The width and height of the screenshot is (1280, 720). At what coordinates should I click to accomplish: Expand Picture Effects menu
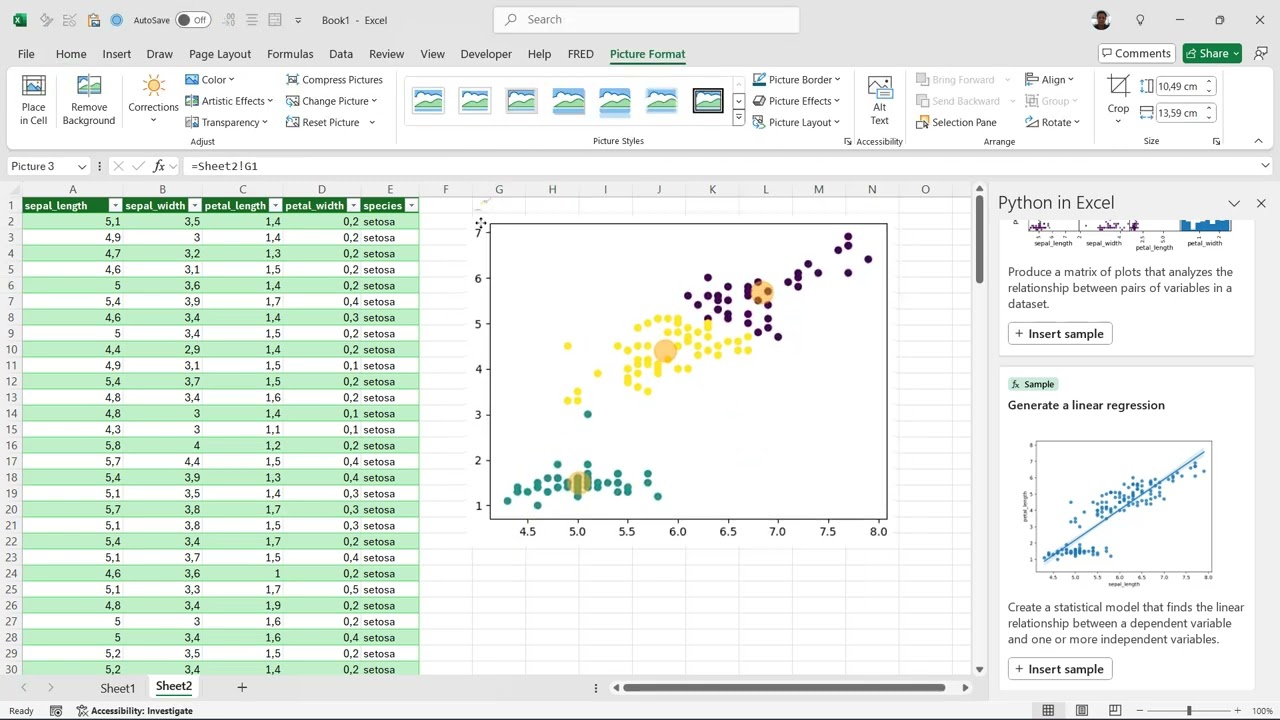click(x=796, y=101)
